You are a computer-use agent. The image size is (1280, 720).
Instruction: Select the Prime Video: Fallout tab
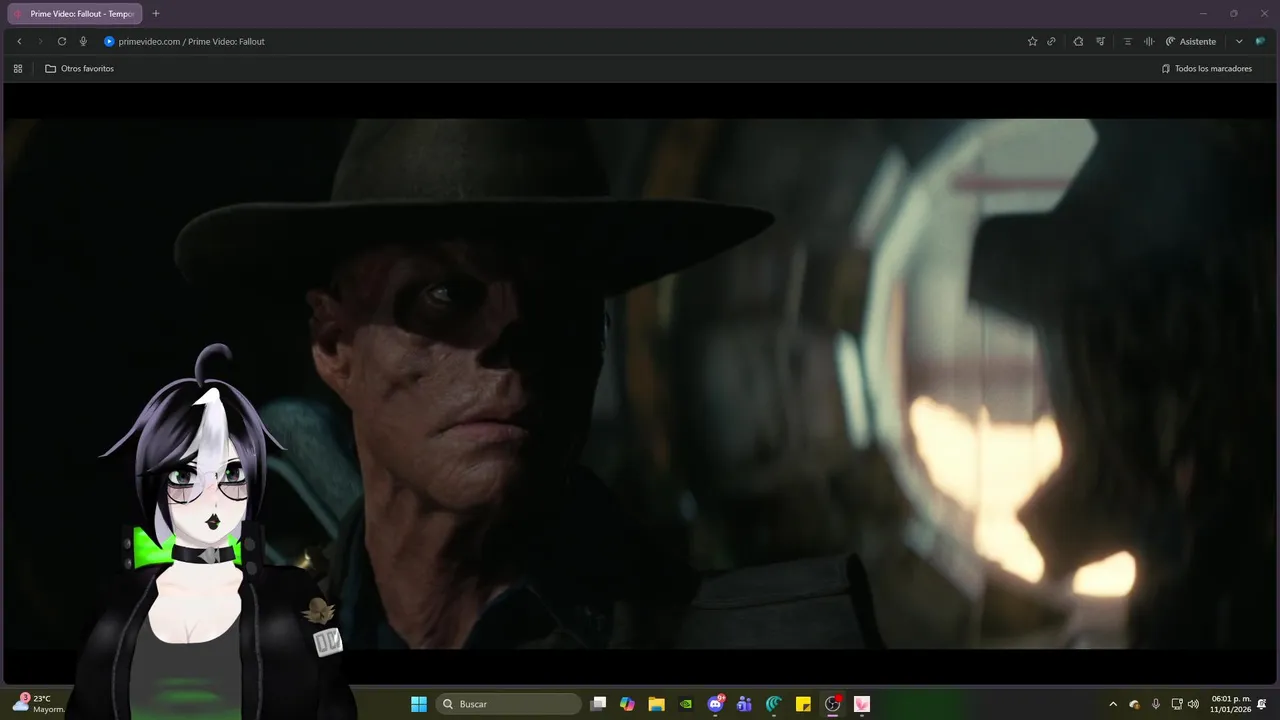click(75, 14)
